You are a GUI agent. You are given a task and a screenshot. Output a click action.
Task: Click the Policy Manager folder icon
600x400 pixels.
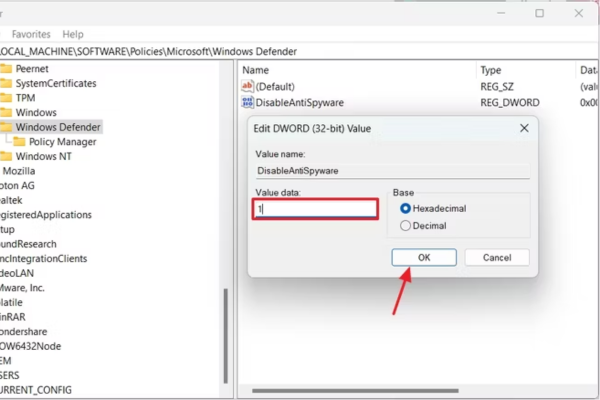19,142
